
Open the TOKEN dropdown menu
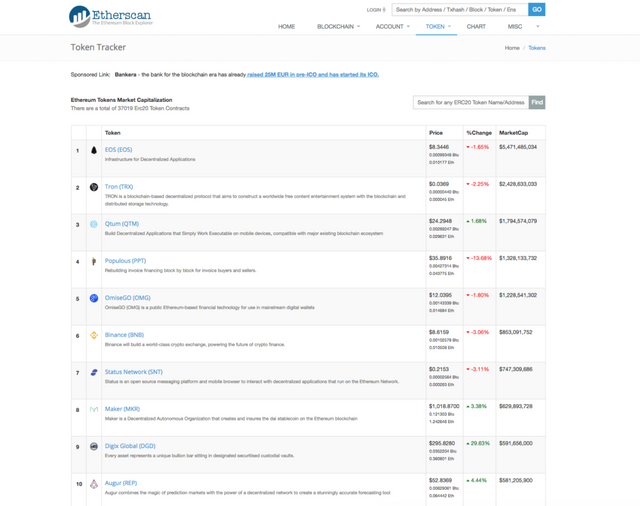coord(438,27)
